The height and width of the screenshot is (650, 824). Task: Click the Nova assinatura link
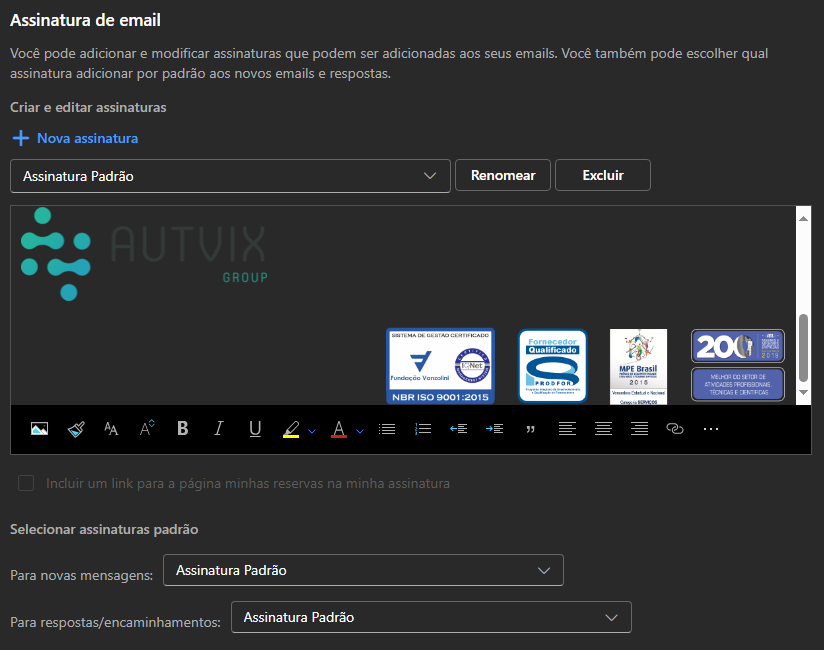[87, 138]
